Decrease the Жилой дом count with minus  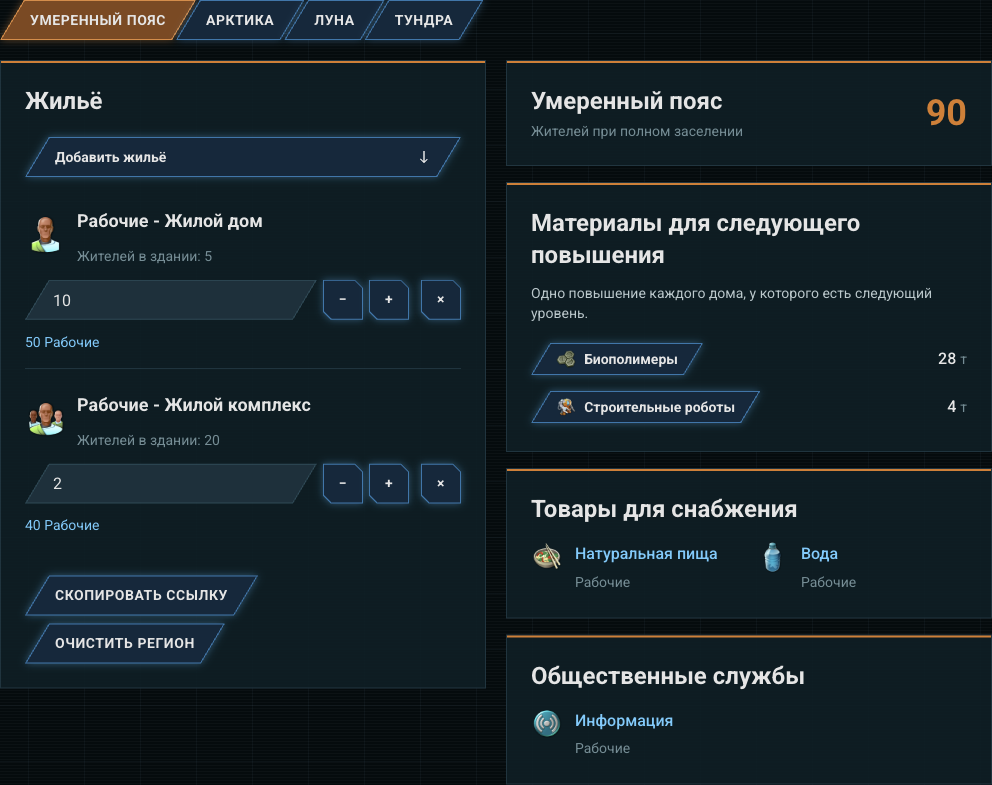coord(342,300)
